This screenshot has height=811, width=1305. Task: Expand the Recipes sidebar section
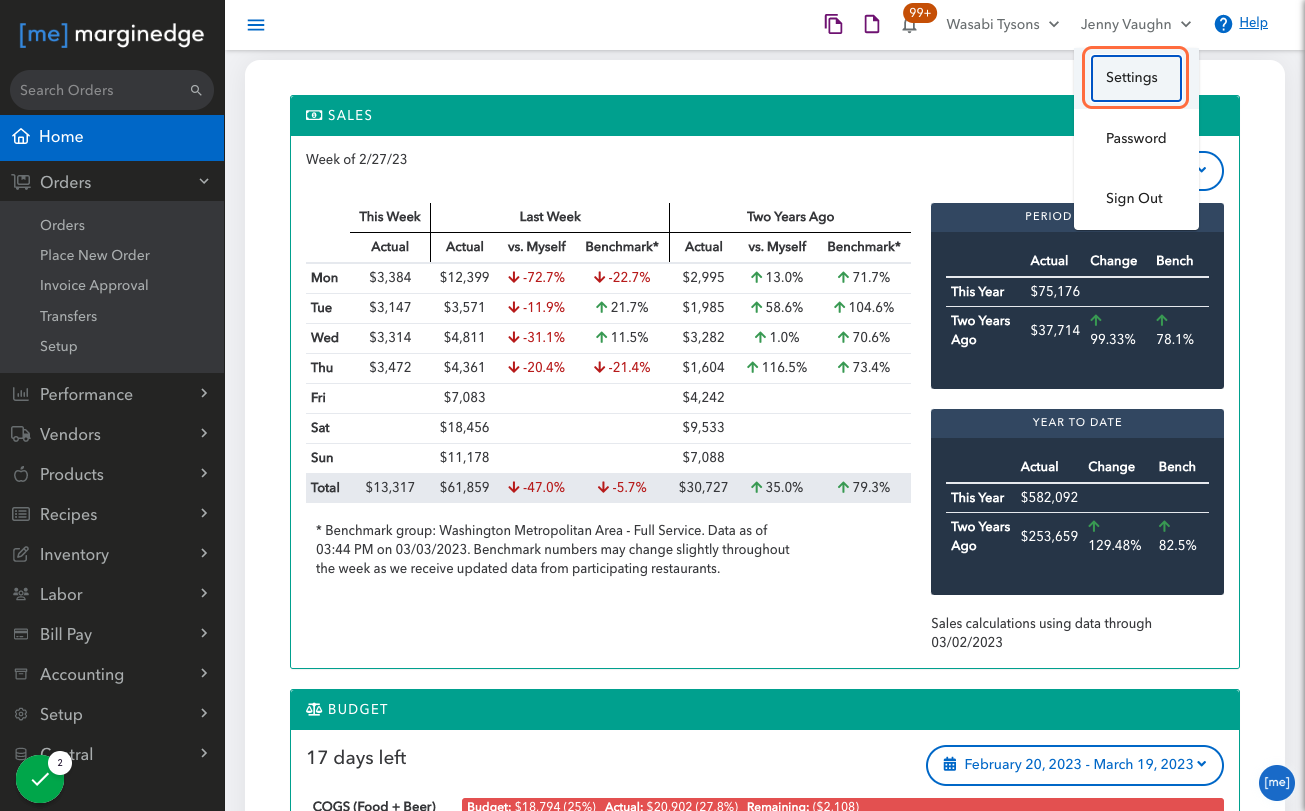click(x=204, y=513)
